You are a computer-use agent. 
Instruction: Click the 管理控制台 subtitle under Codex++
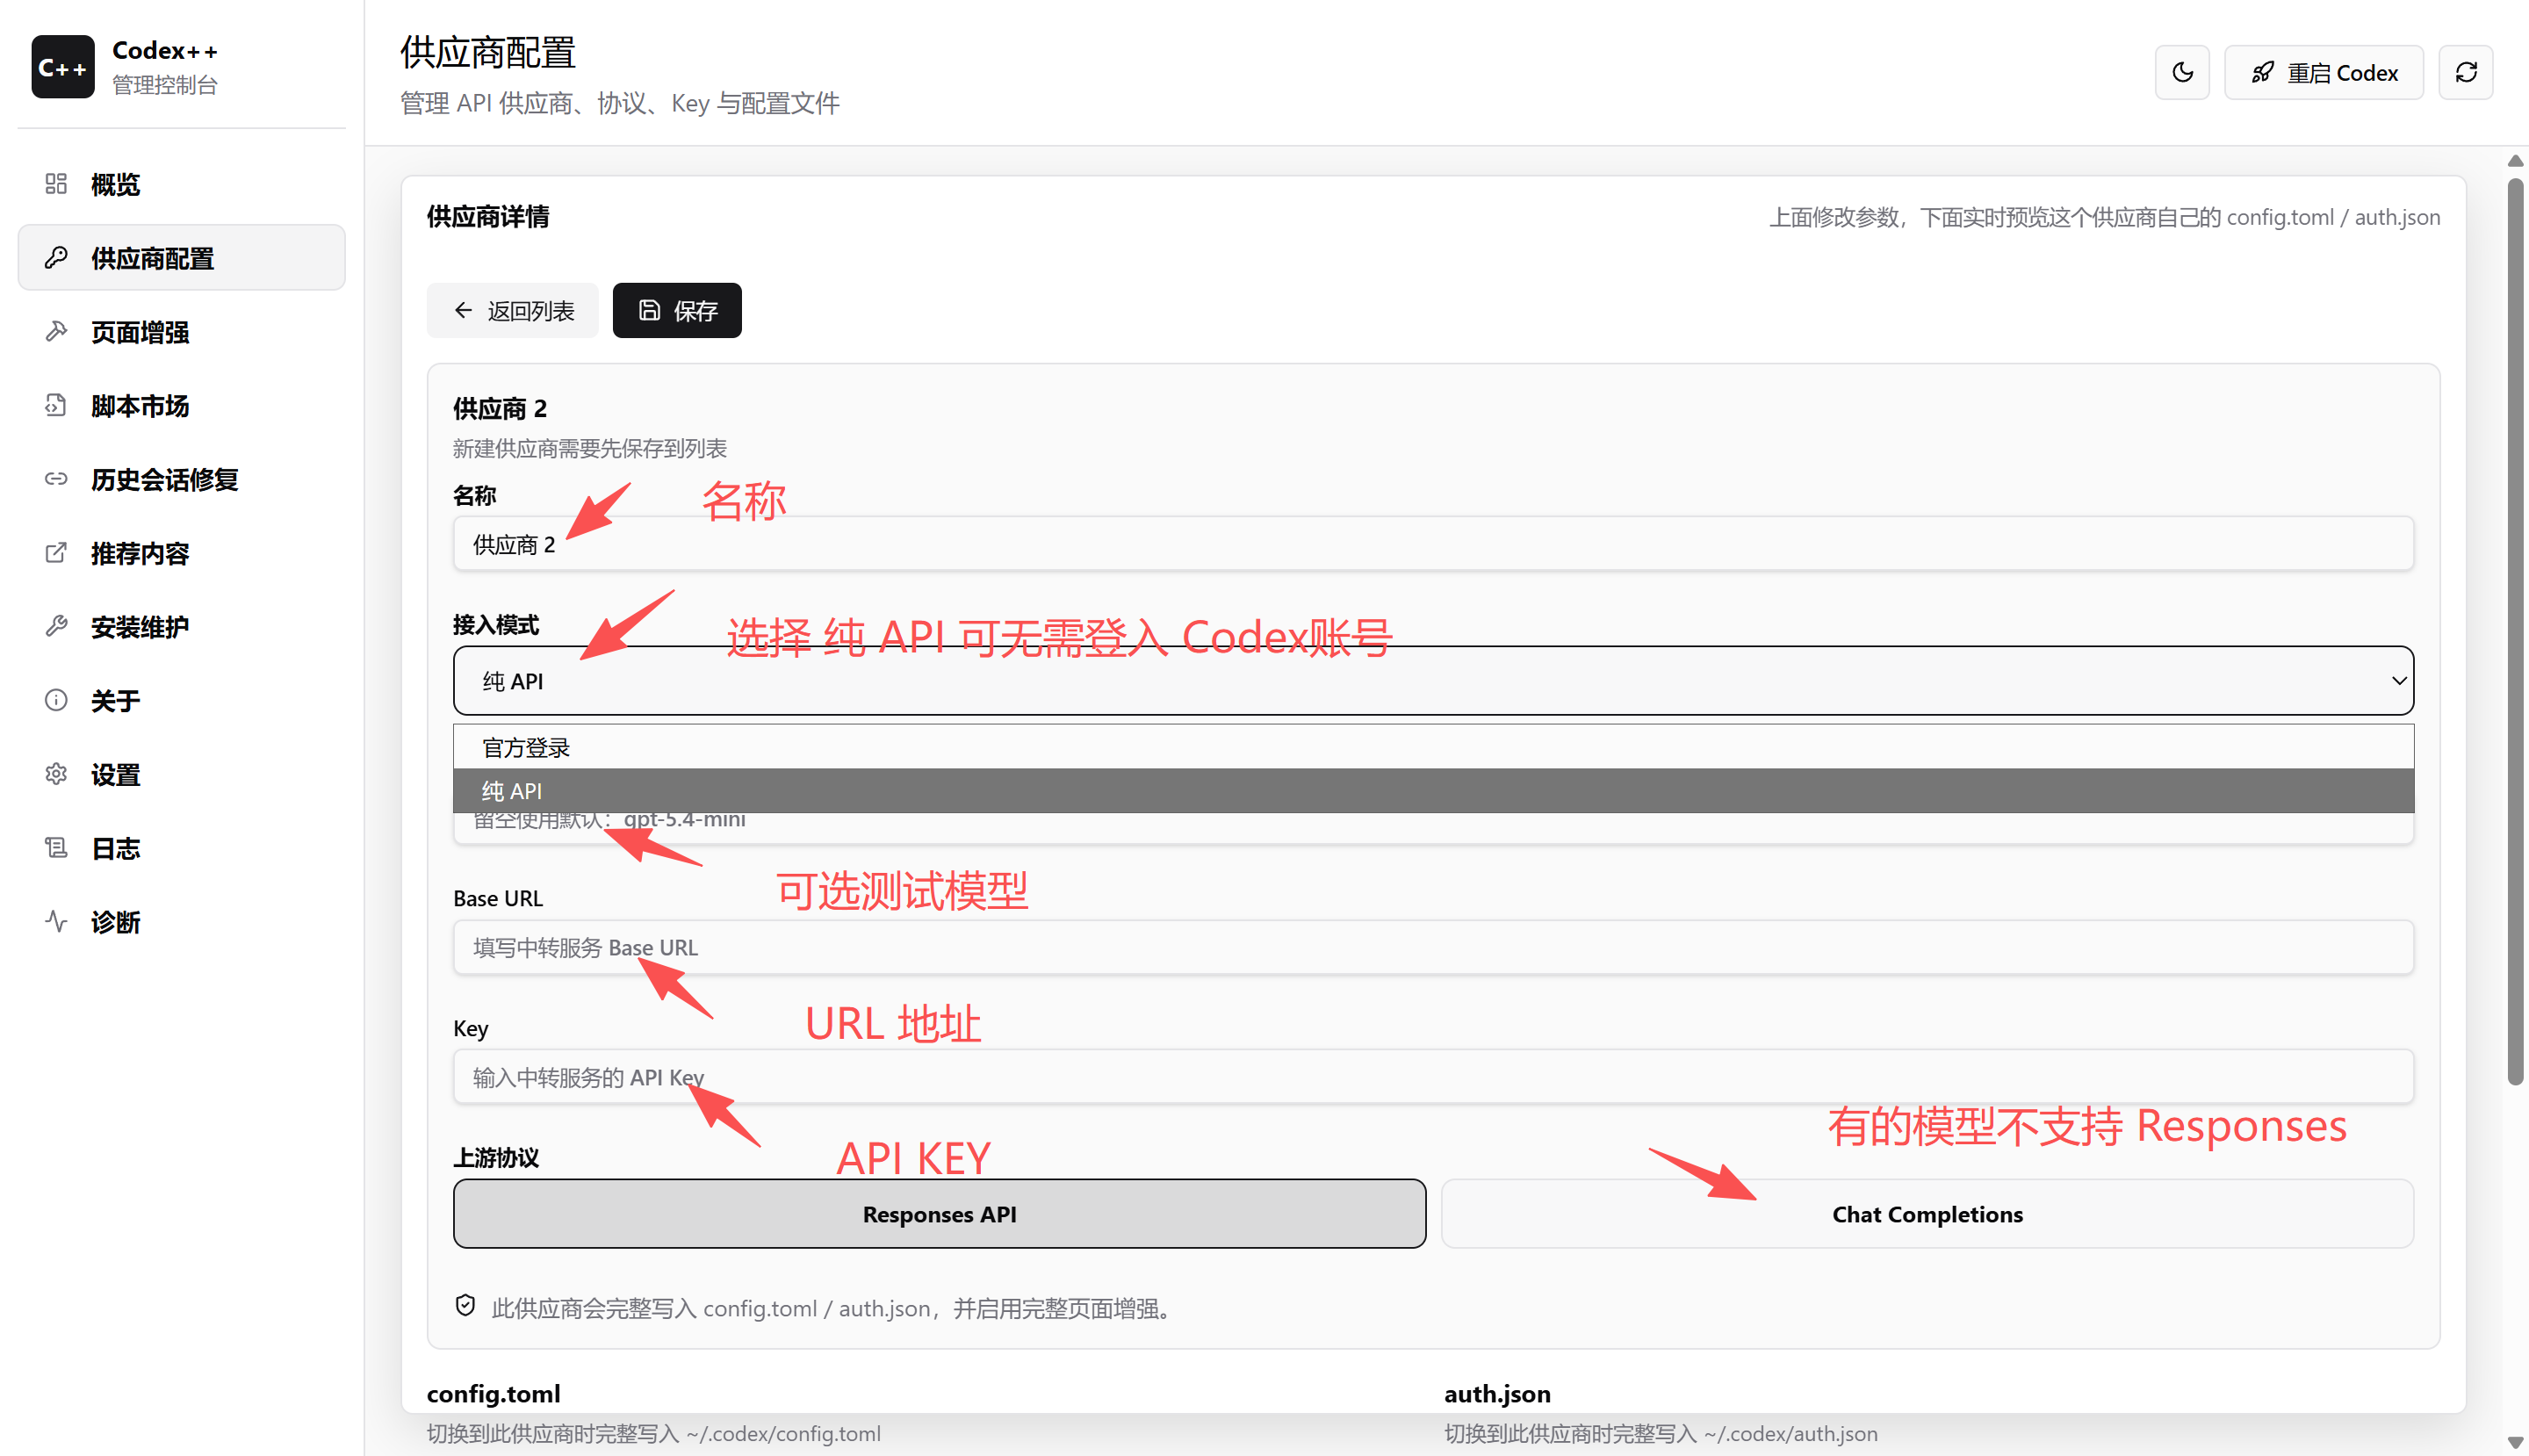coord(164,85)
